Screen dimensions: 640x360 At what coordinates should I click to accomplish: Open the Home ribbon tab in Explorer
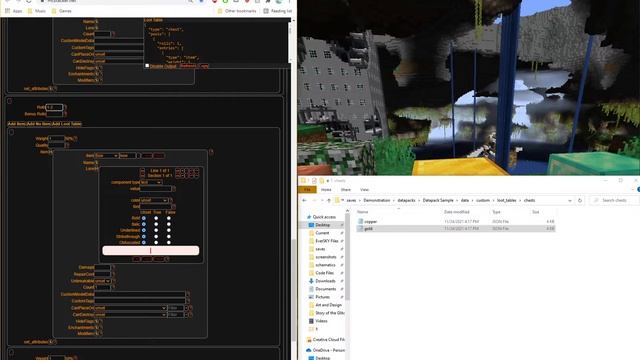326,190
